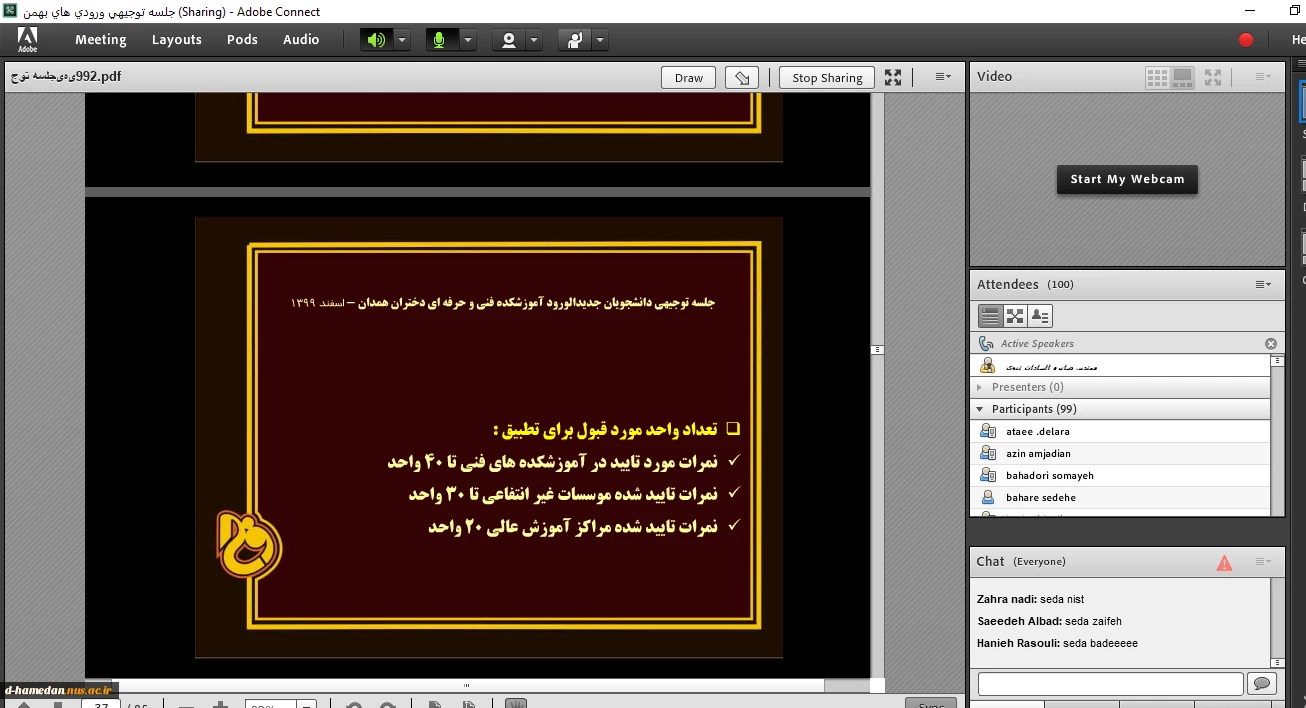The image size is (1306, 708).
Task: Click the Draw button
Action: coord(688,78)
